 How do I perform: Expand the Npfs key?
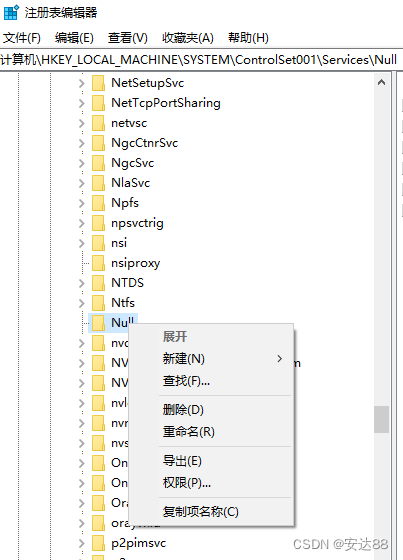[82, 203]
